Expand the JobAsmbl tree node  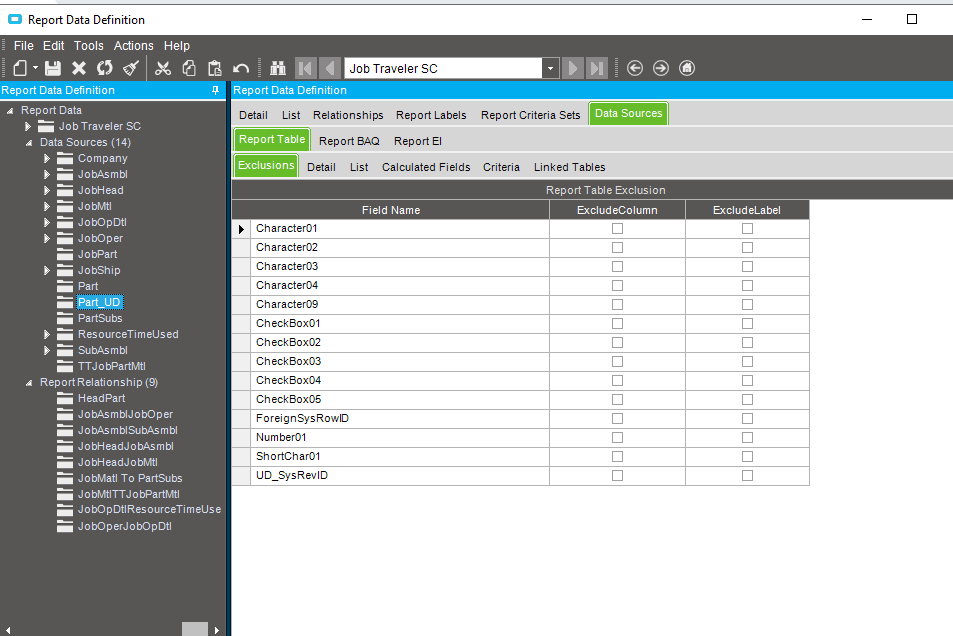(47, 175)
